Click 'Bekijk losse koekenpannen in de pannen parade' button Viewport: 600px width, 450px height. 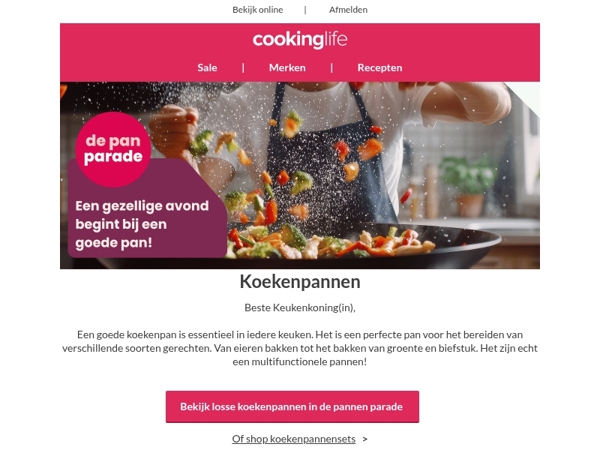click(x=292, y=407)
